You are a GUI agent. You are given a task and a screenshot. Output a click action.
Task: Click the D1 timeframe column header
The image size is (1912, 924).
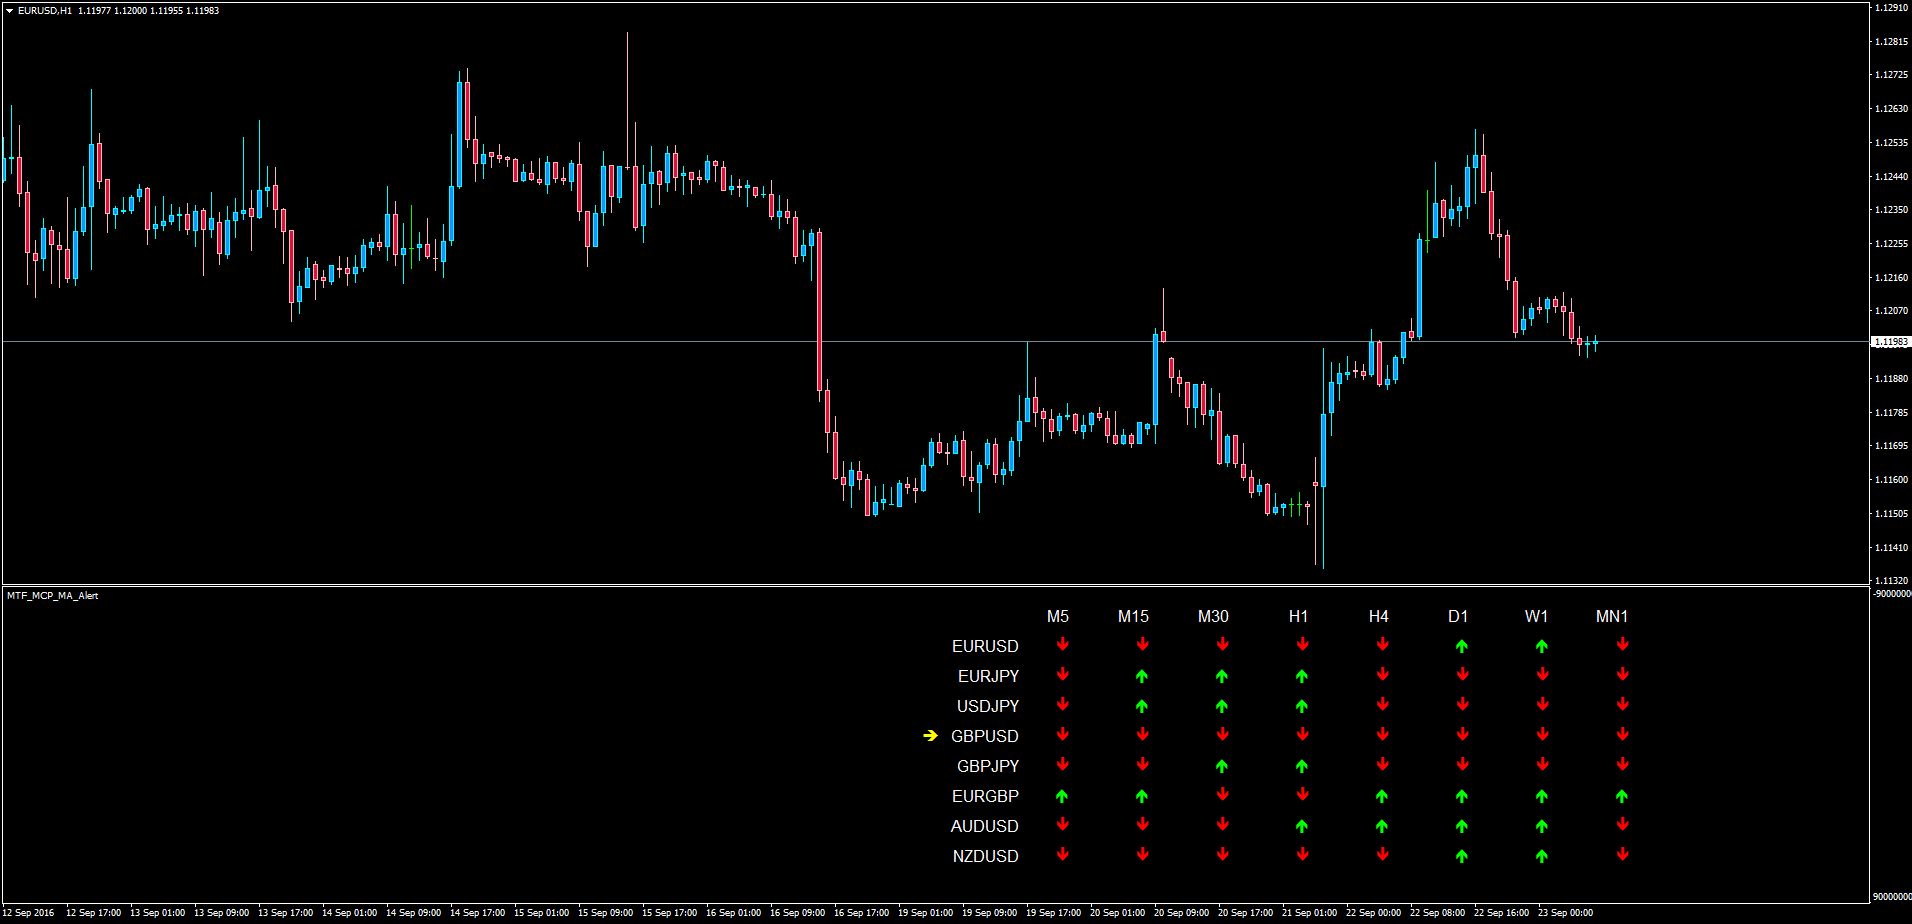click(x=1458, y=616)
